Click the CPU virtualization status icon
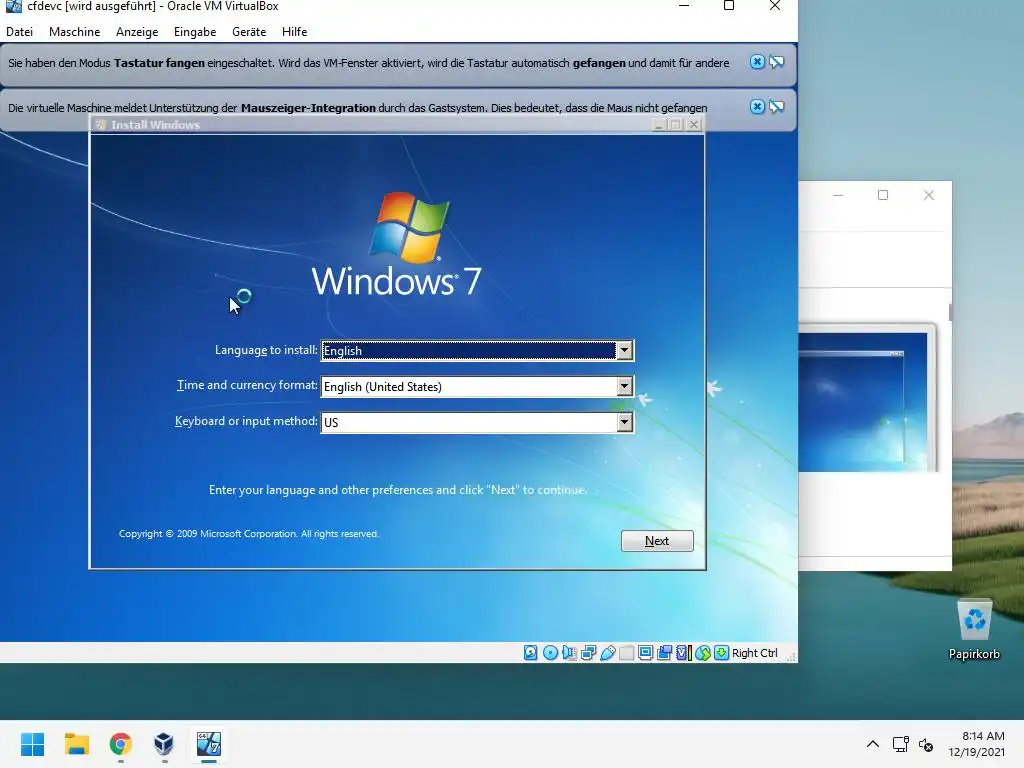Viewport: 1024px width, 768px height. [683, 652]
